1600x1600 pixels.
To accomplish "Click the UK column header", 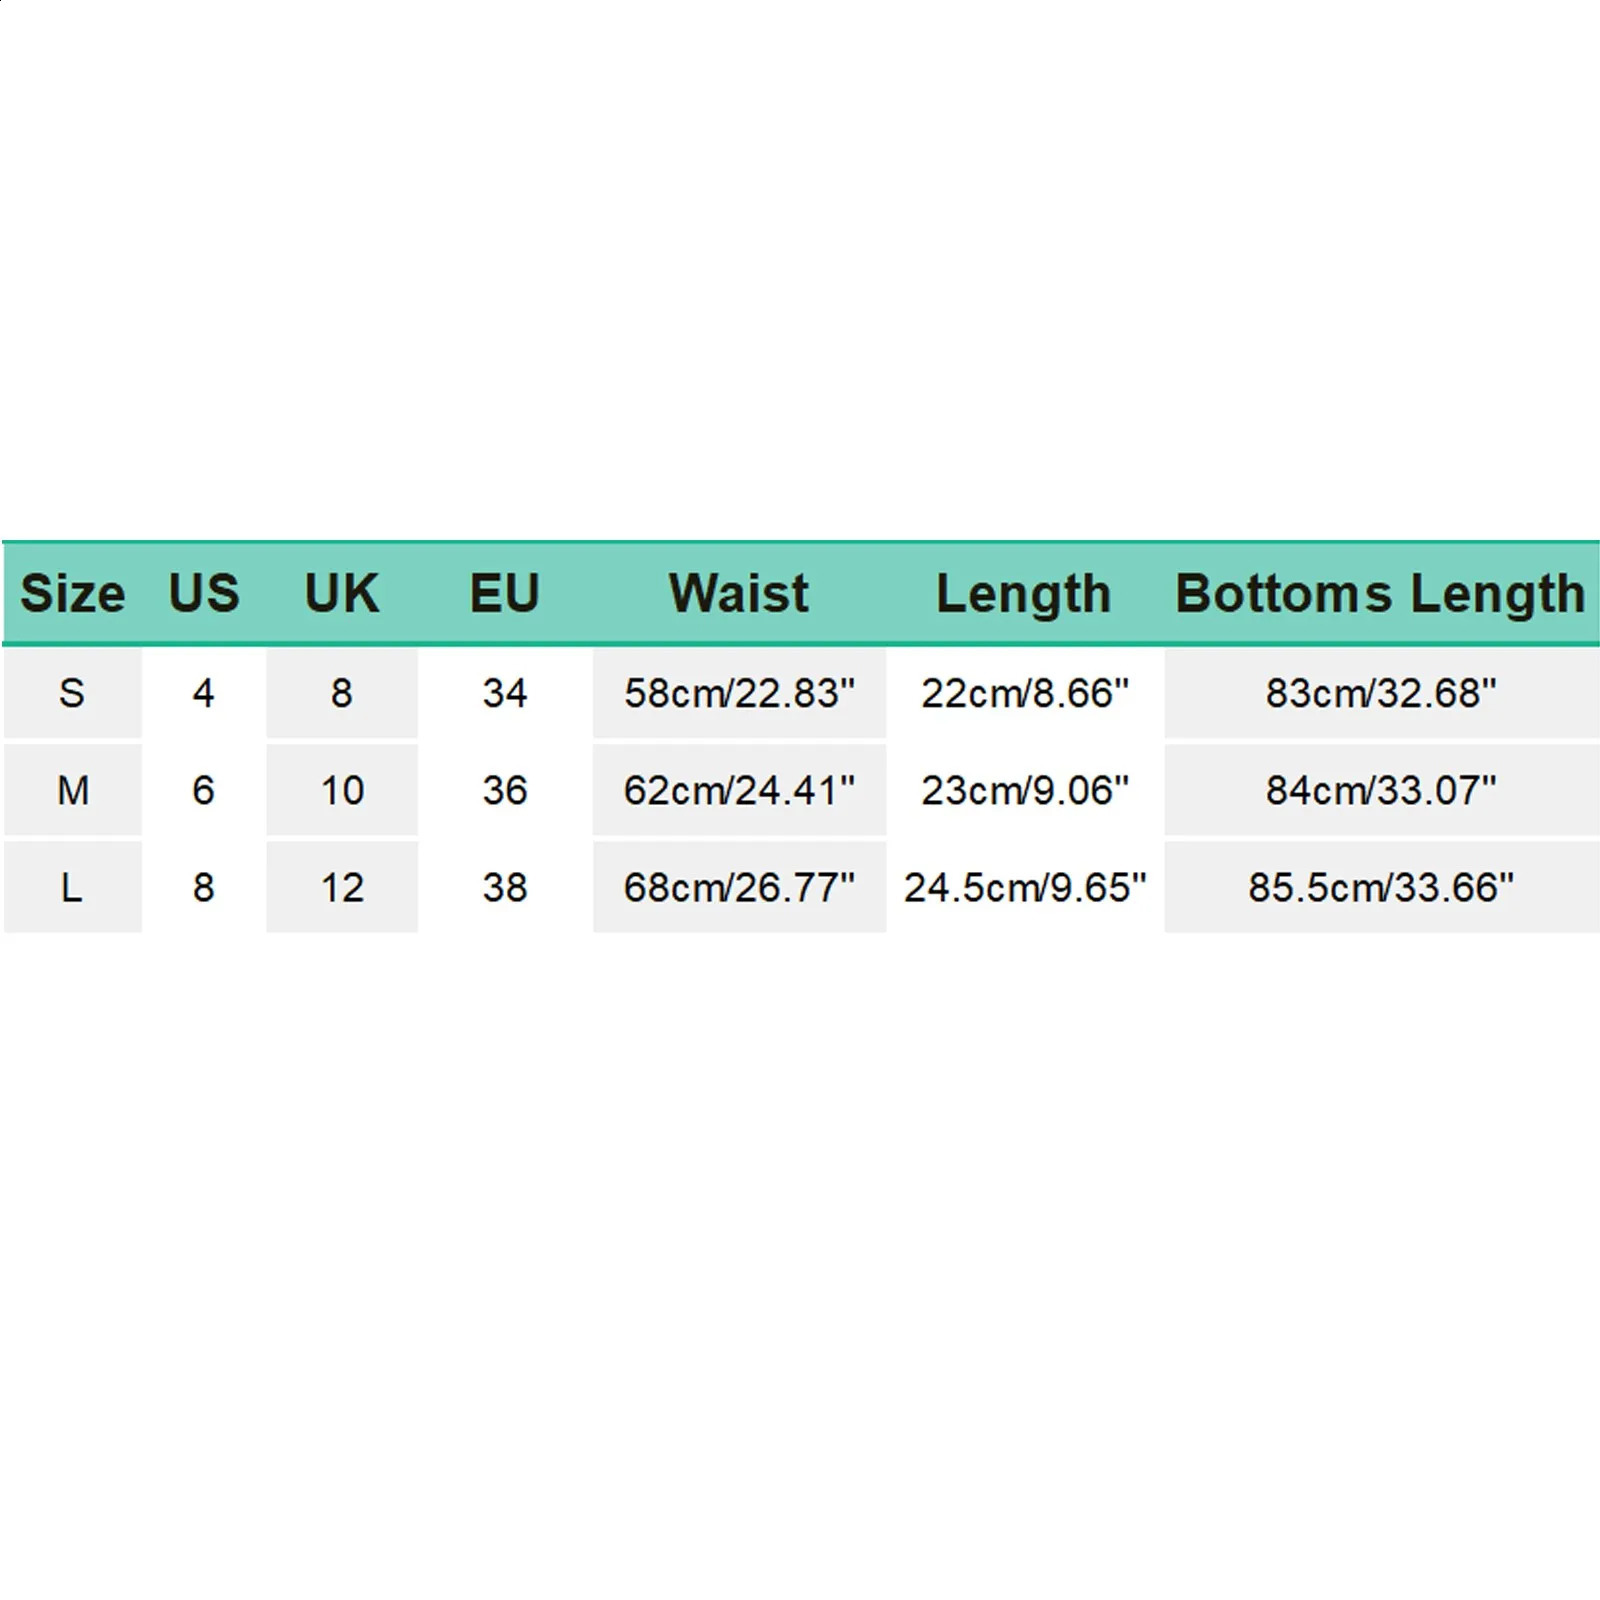I will tap(341, 593).
